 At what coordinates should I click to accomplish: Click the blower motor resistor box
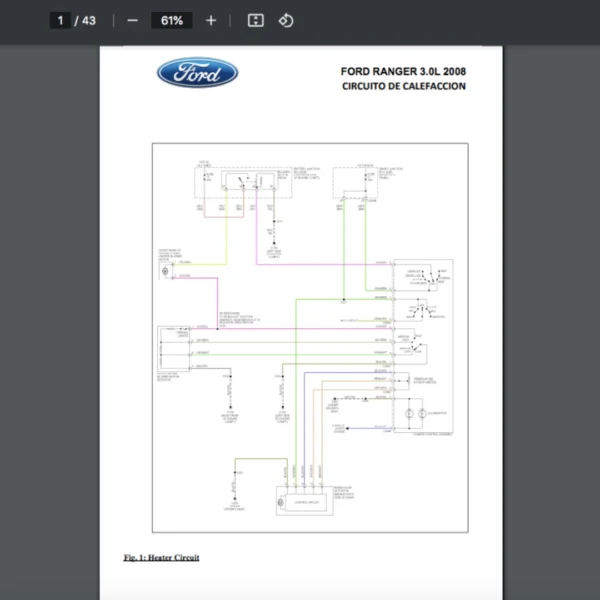tap(172, 349)
